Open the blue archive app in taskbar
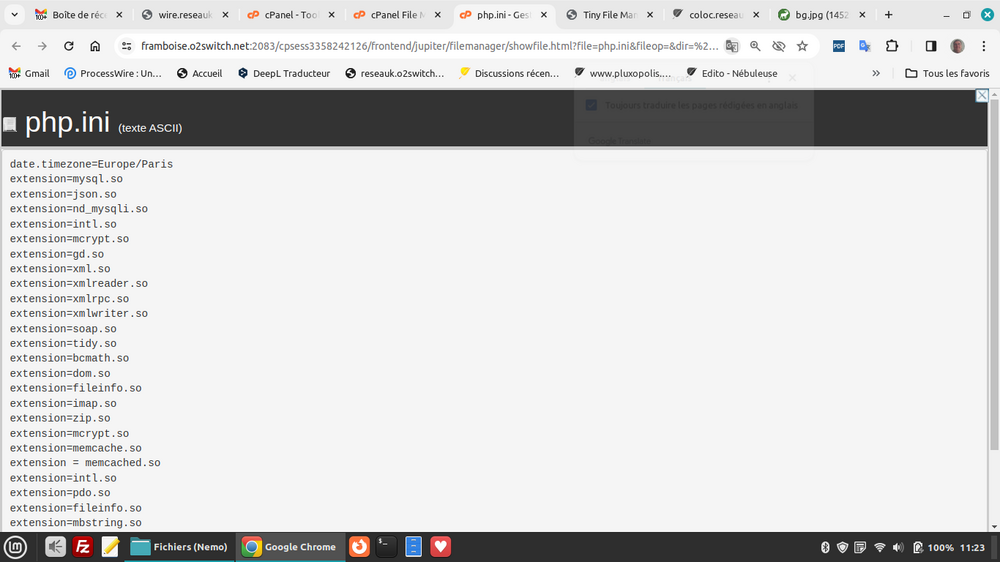 coord(413,547)
